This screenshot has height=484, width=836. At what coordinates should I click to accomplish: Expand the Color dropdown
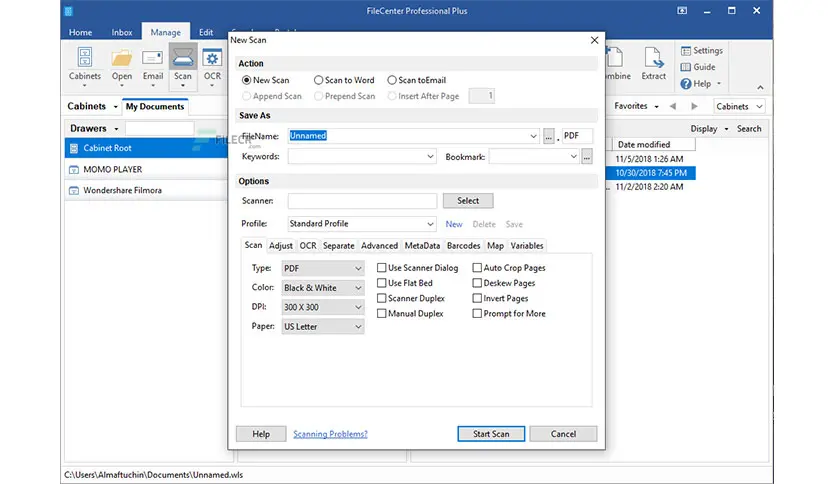323,288
